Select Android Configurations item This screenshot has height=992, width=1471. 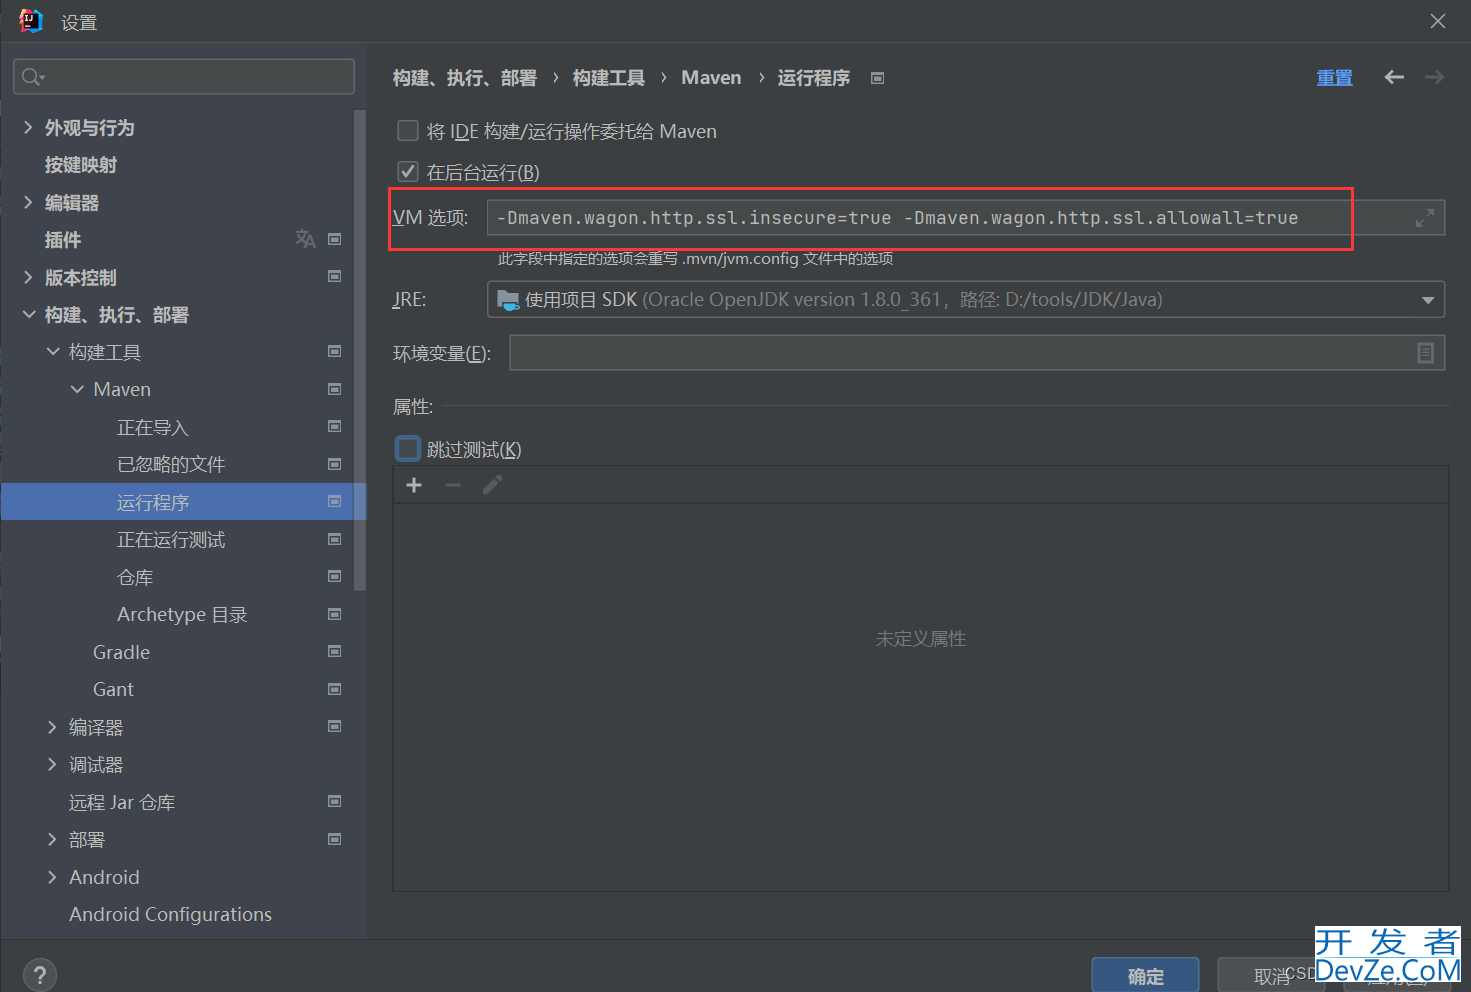[170, 914]
